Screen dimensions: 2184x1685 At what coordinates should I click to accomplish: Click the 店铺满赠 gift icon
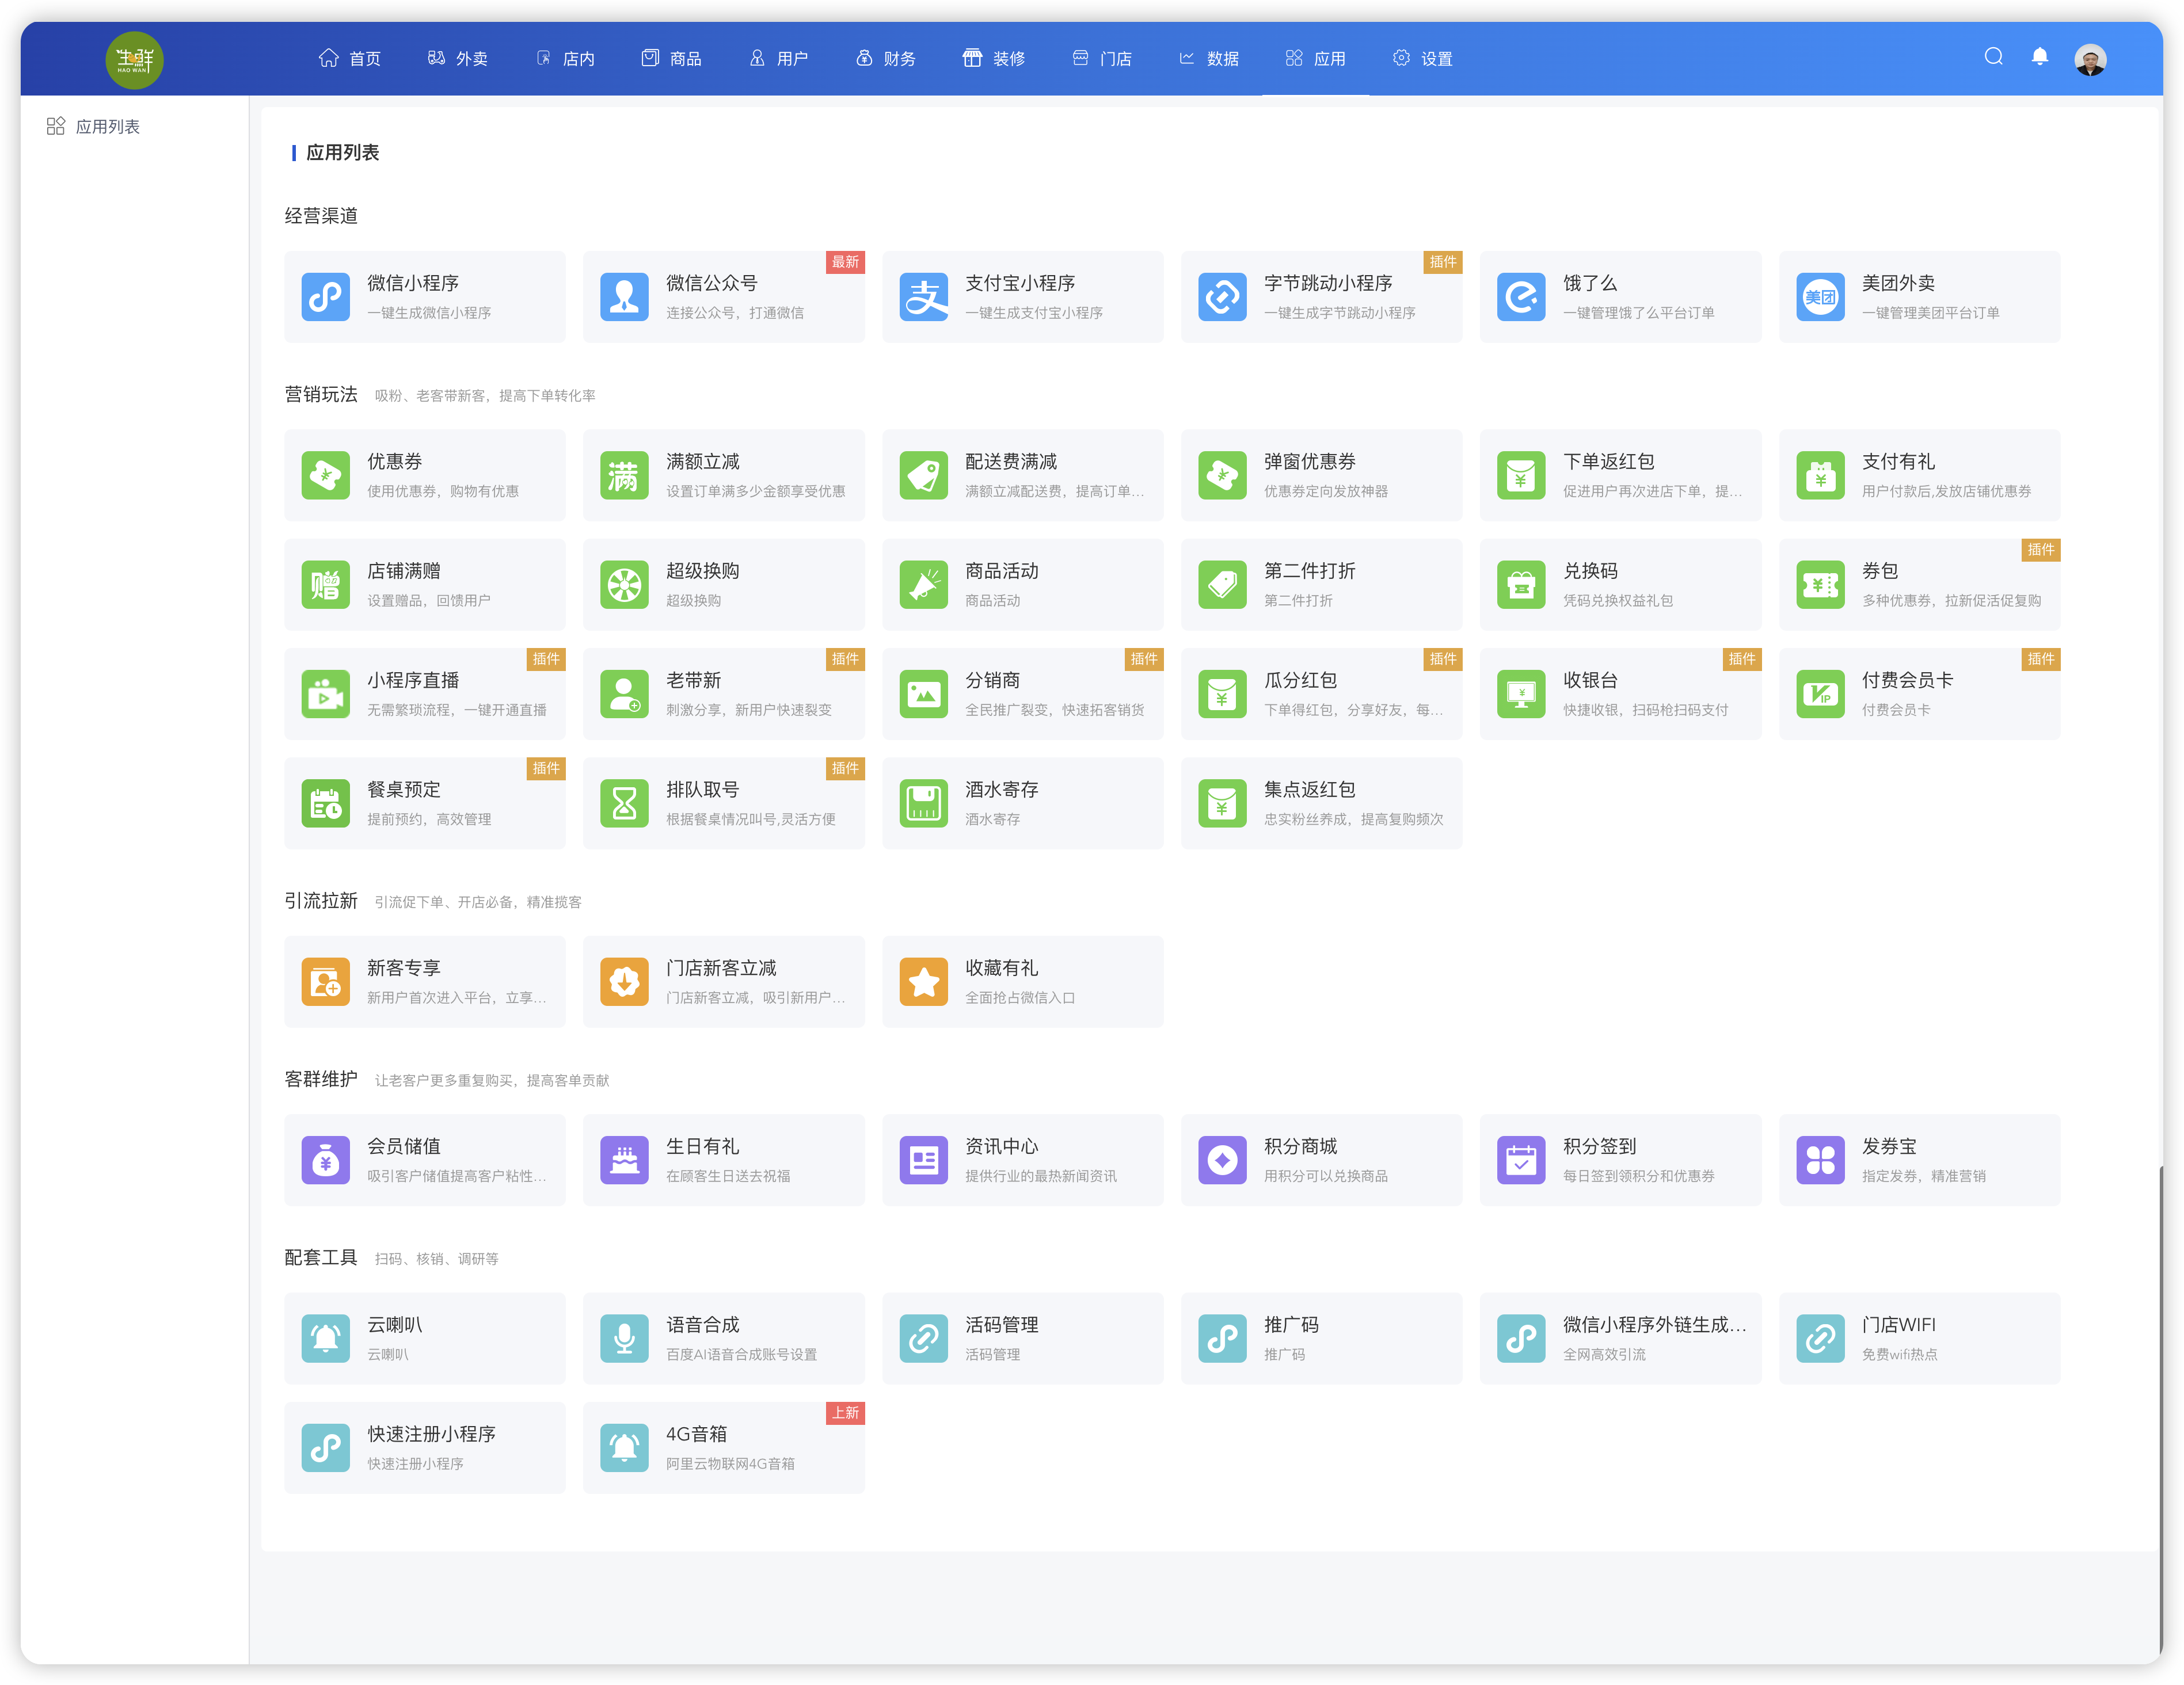tap(325, 584)
